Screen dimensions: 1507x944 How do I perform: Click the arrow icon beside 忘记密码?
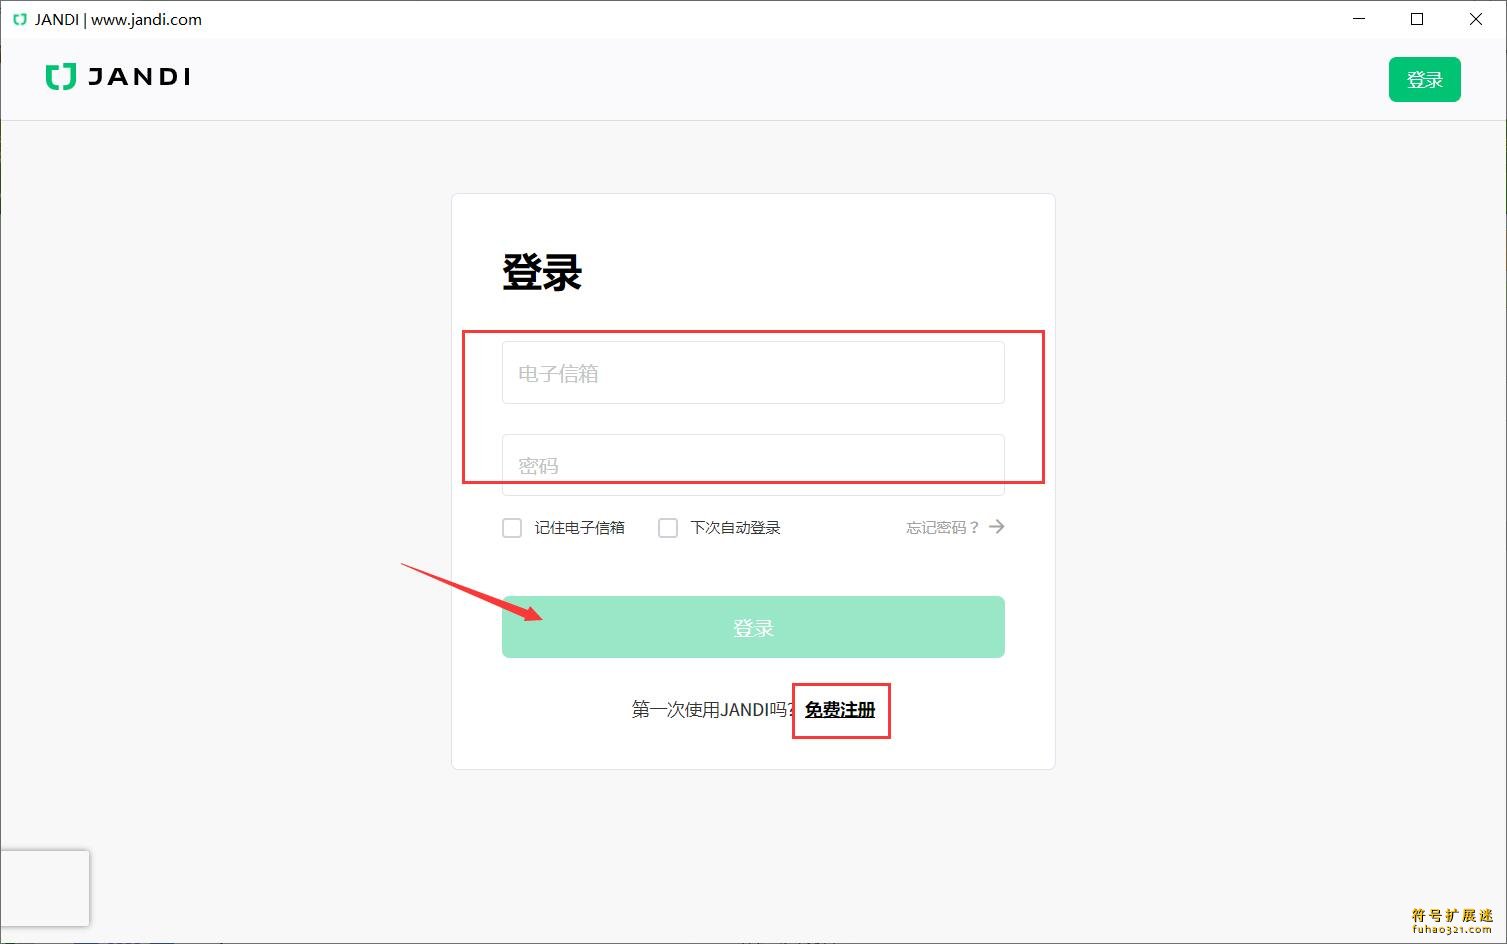[x=996, y=527]
